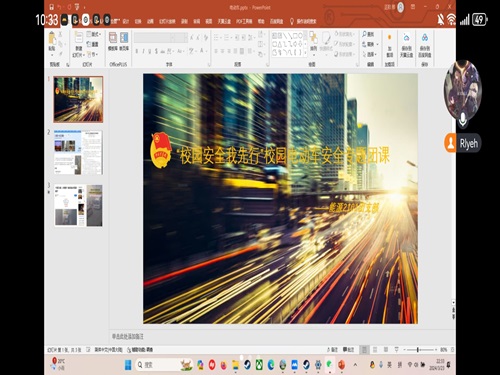Open the Design ribbon tab

click(x=126, y=21)
